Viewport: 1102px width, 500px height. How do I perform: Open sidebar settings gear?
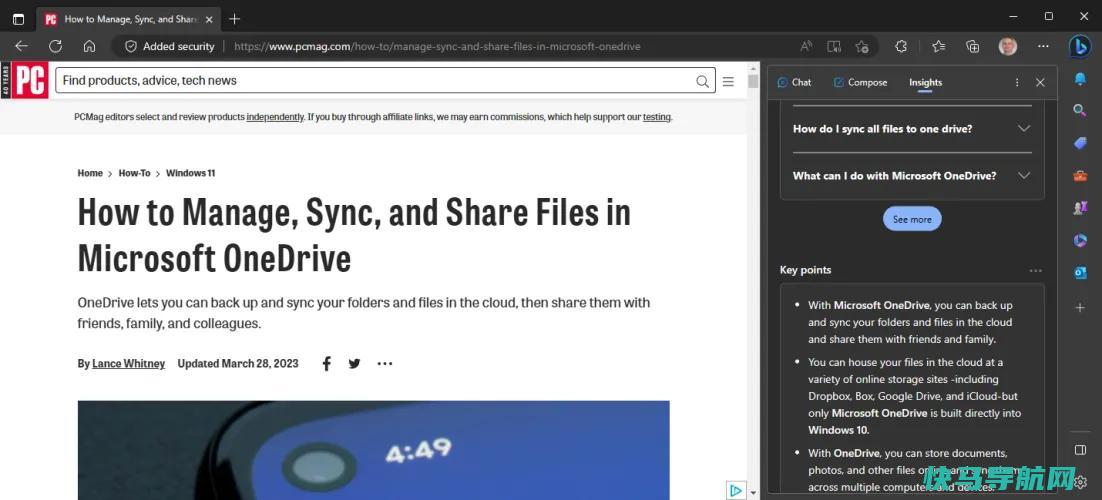(x=1081, y=482)
